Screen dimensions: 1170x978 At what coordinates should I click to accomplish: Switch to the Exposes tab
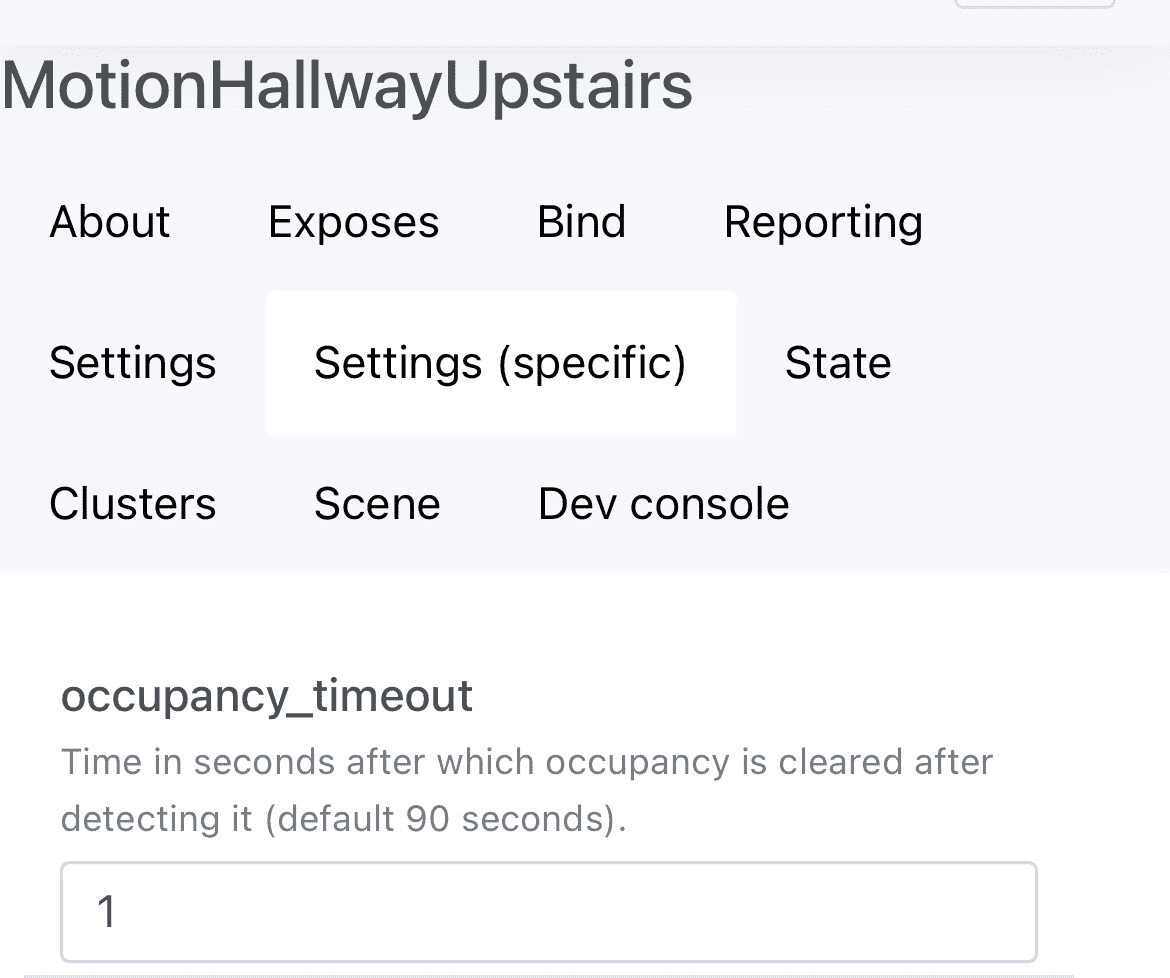(x=353, y=222)
